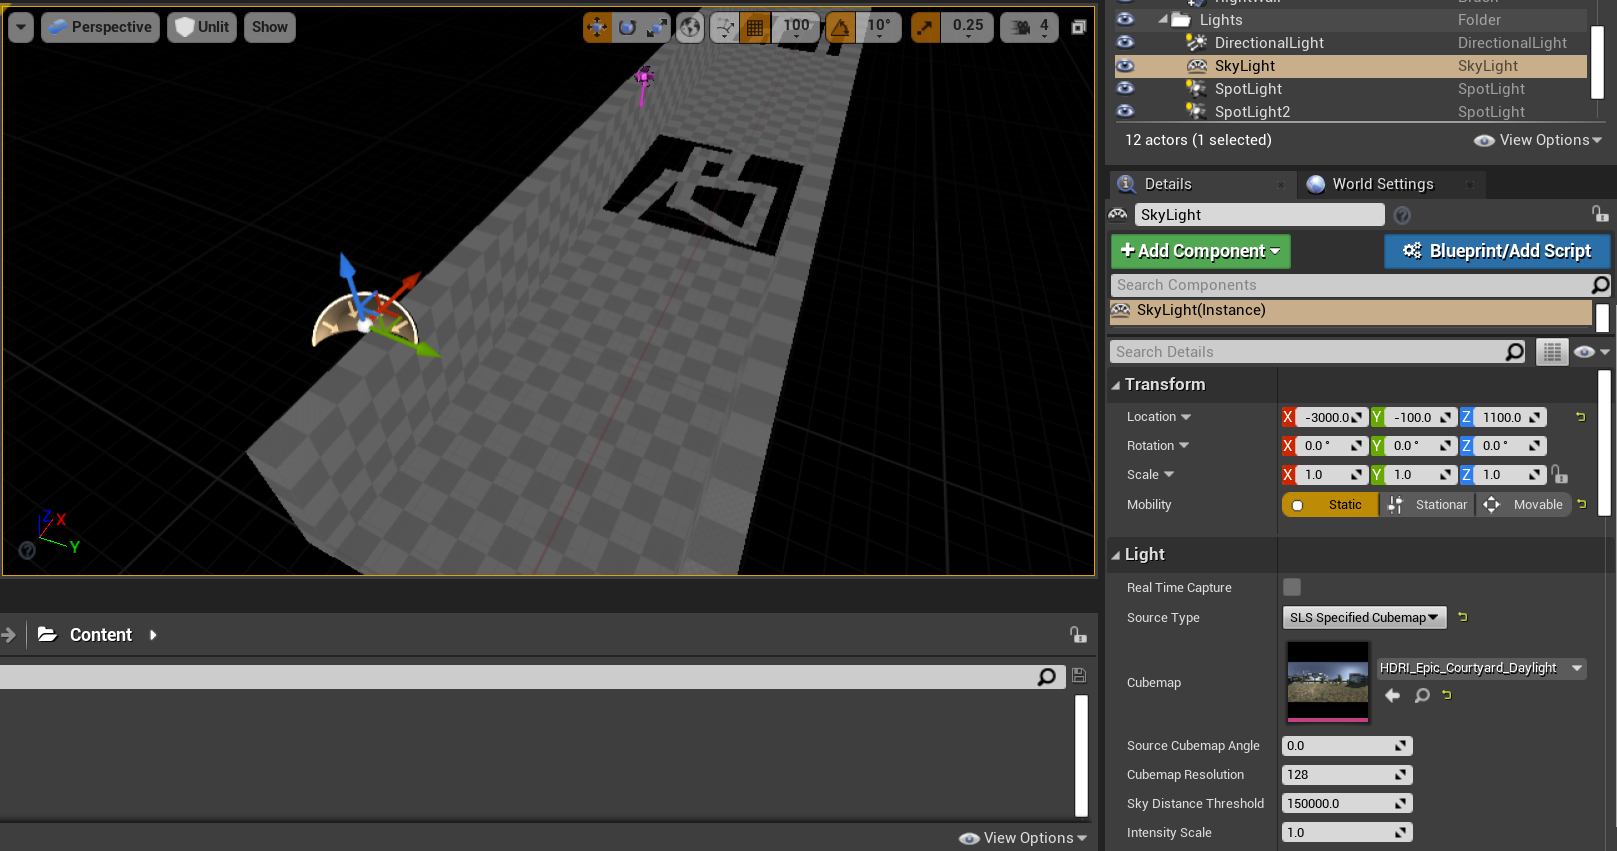Screen dimensions: 1617x851
Task: Collapse the Lights folder in the outliner
Action: pos(1162,19)
